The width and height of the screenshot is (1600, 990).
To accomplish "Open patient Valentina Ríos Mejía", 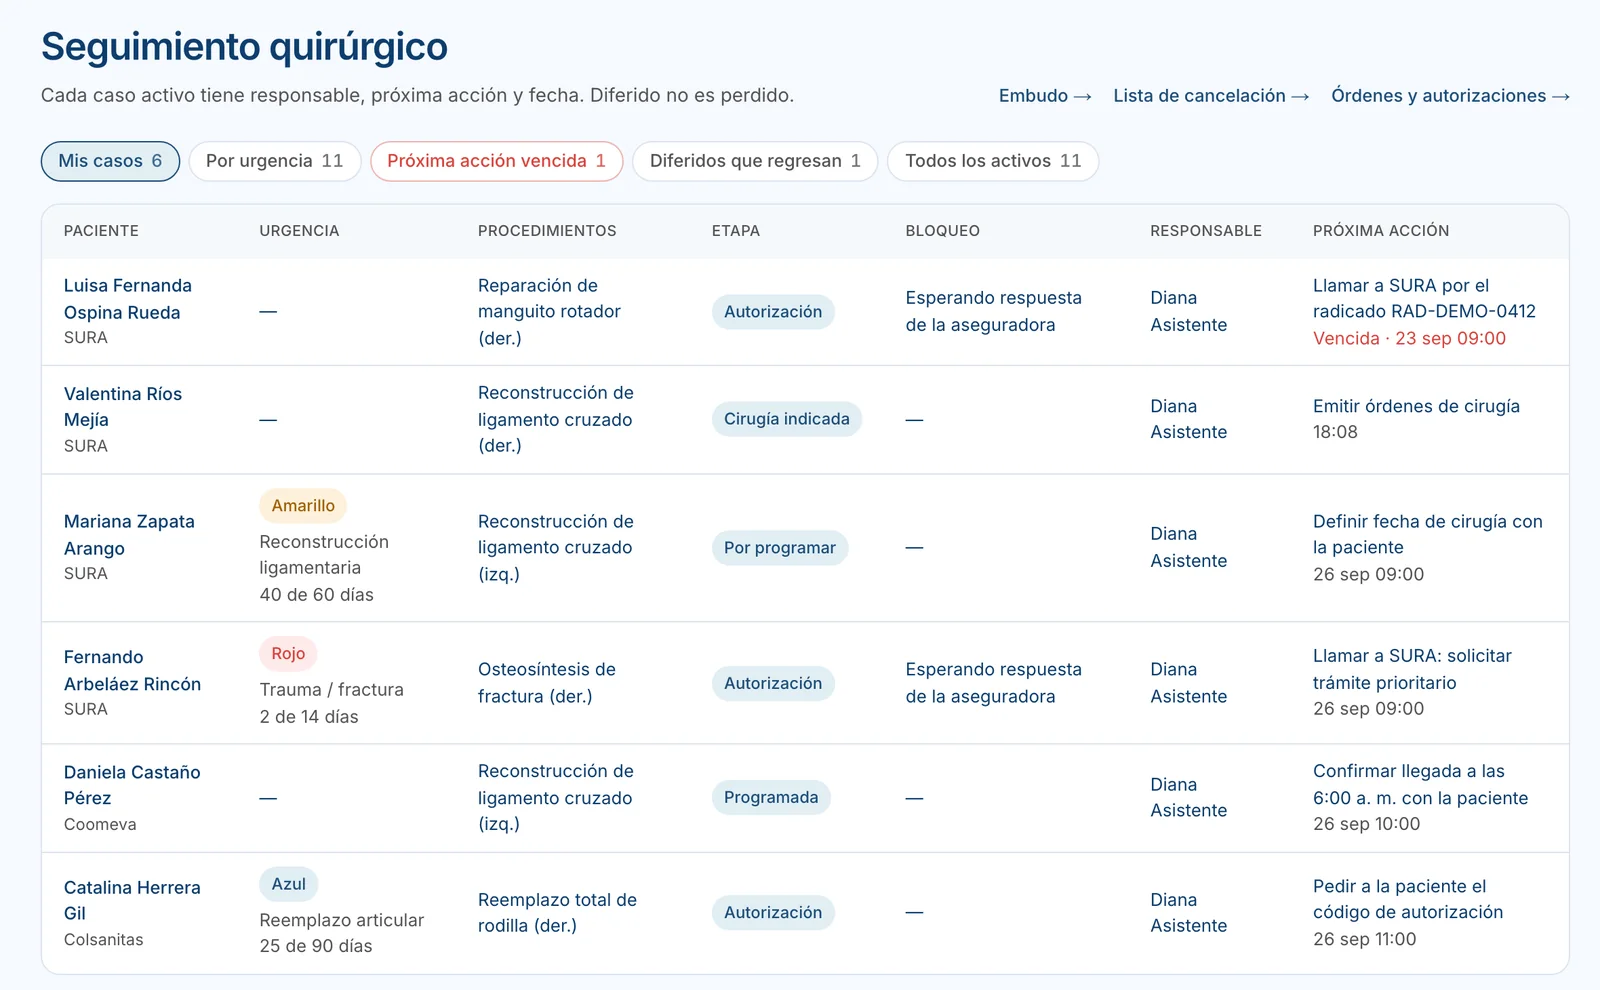I will pos(123,407).
